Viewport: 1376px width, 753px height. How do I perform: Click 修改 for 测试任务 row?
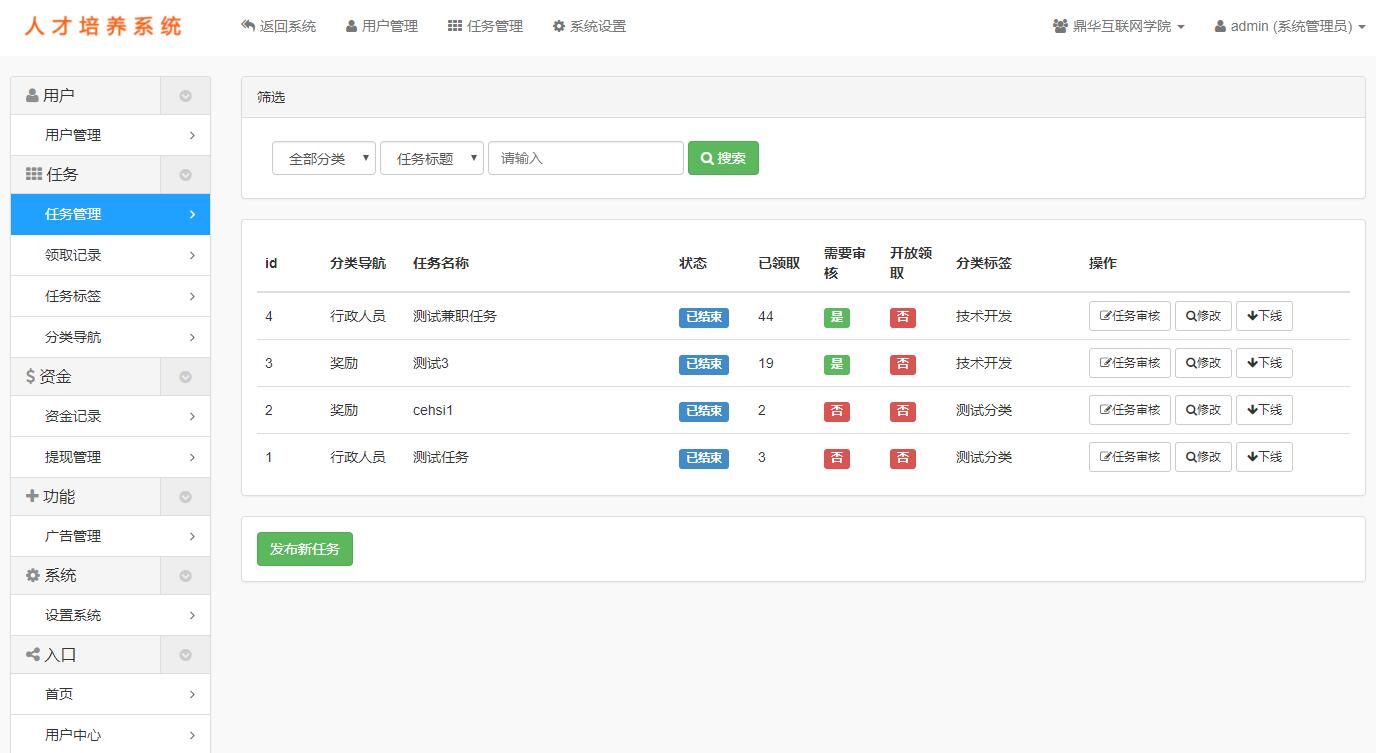click(1203, 457)
